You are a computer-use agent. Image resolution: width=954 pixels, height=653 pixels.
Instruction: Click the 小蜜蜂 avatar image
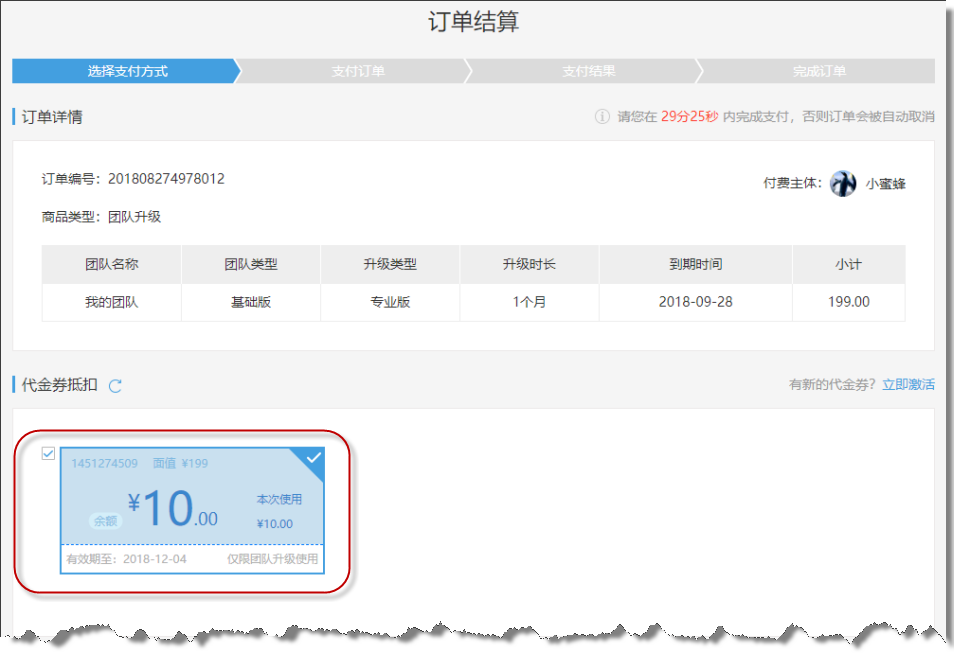(843, 183)
